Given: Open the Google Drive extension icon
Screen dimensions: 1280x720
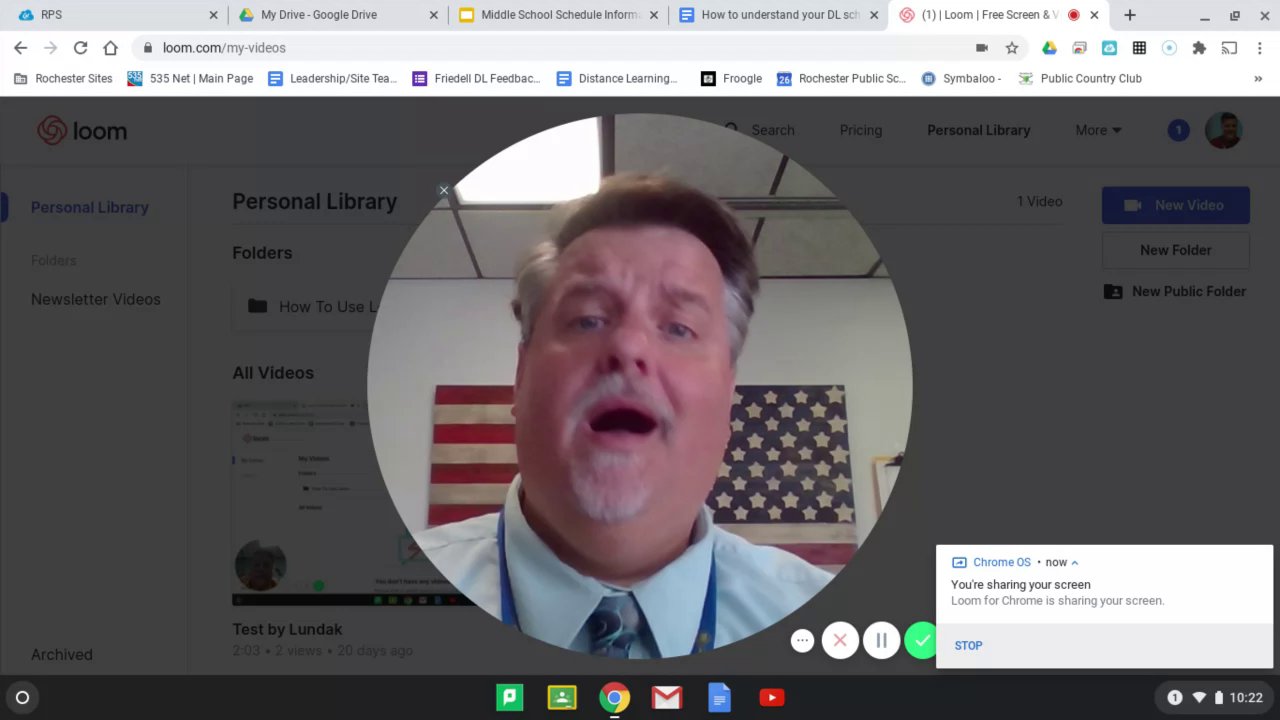Looking at the screenshot, I should coord(1049,48).
